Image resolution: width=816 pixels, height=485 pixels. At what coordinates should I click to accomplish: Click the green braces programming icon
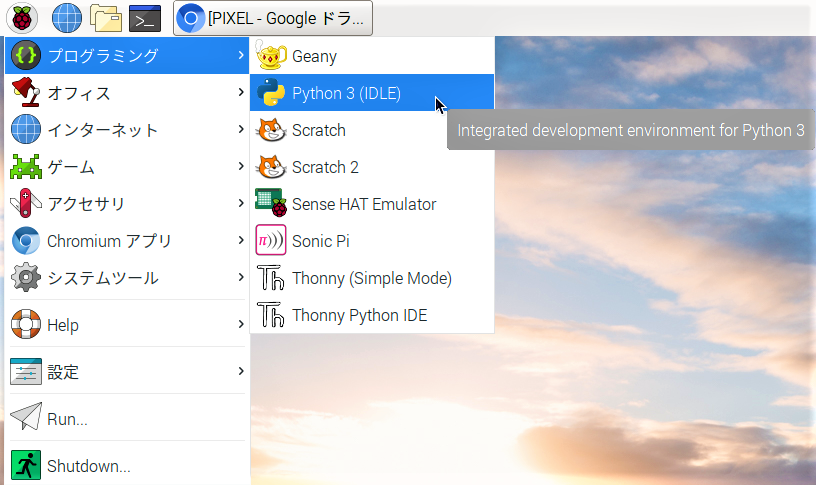click(26, 55)
